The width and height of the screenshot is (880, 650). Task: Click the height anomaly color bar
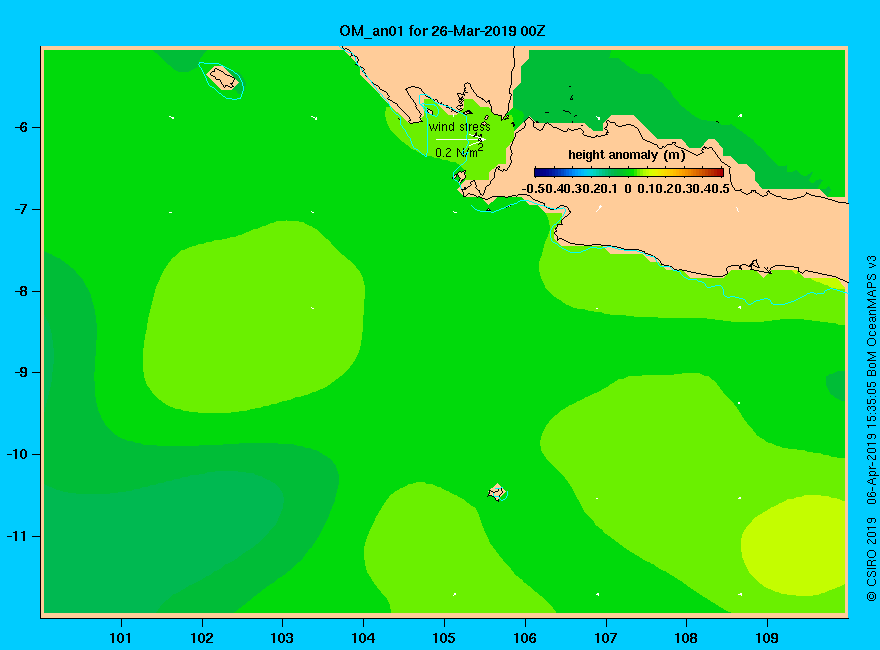[x=629, y=172]
